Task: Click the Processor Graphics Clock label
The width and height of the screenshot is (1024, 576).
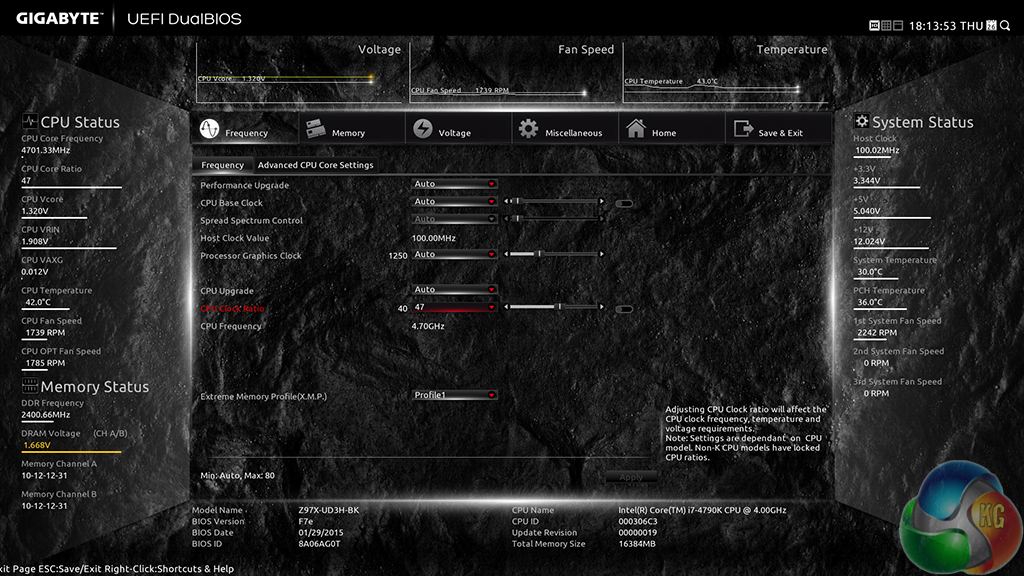Action: point(251,256)
